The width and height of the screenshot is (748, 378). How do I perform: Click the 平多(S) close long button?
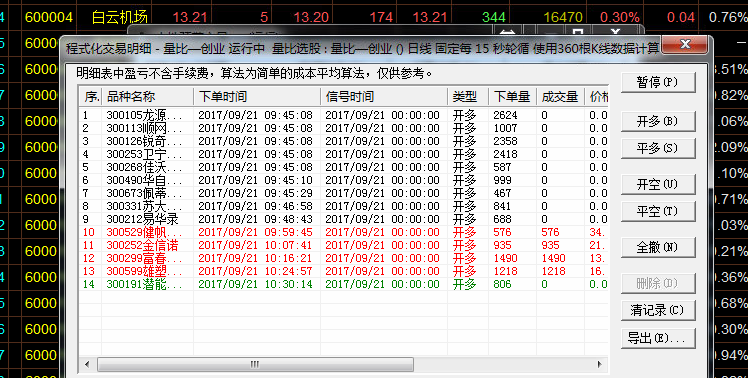click(x=658, y=148)
